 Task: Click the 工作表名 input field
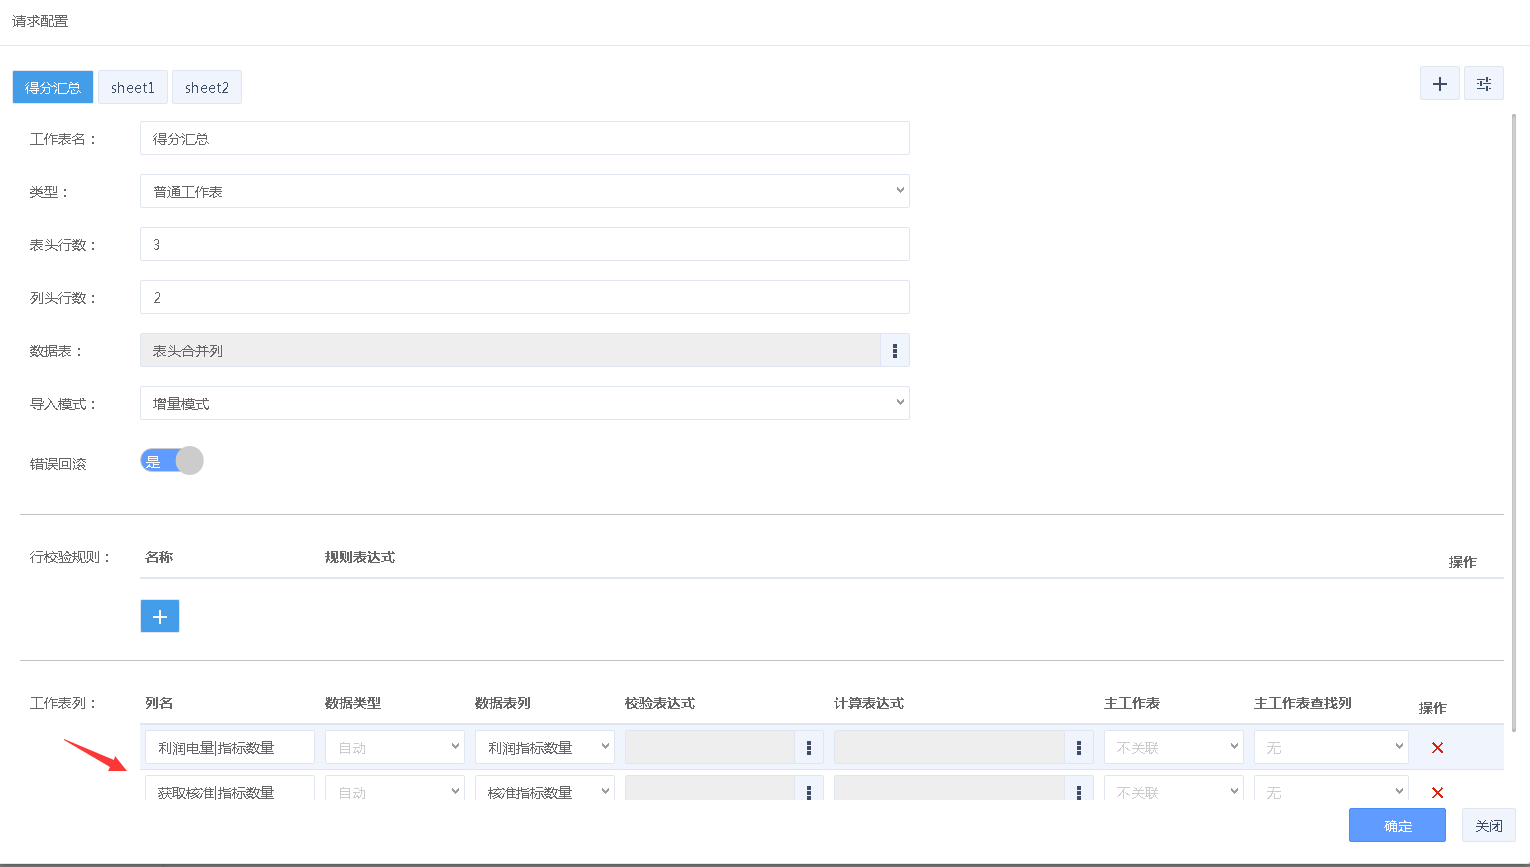(524, 139)
